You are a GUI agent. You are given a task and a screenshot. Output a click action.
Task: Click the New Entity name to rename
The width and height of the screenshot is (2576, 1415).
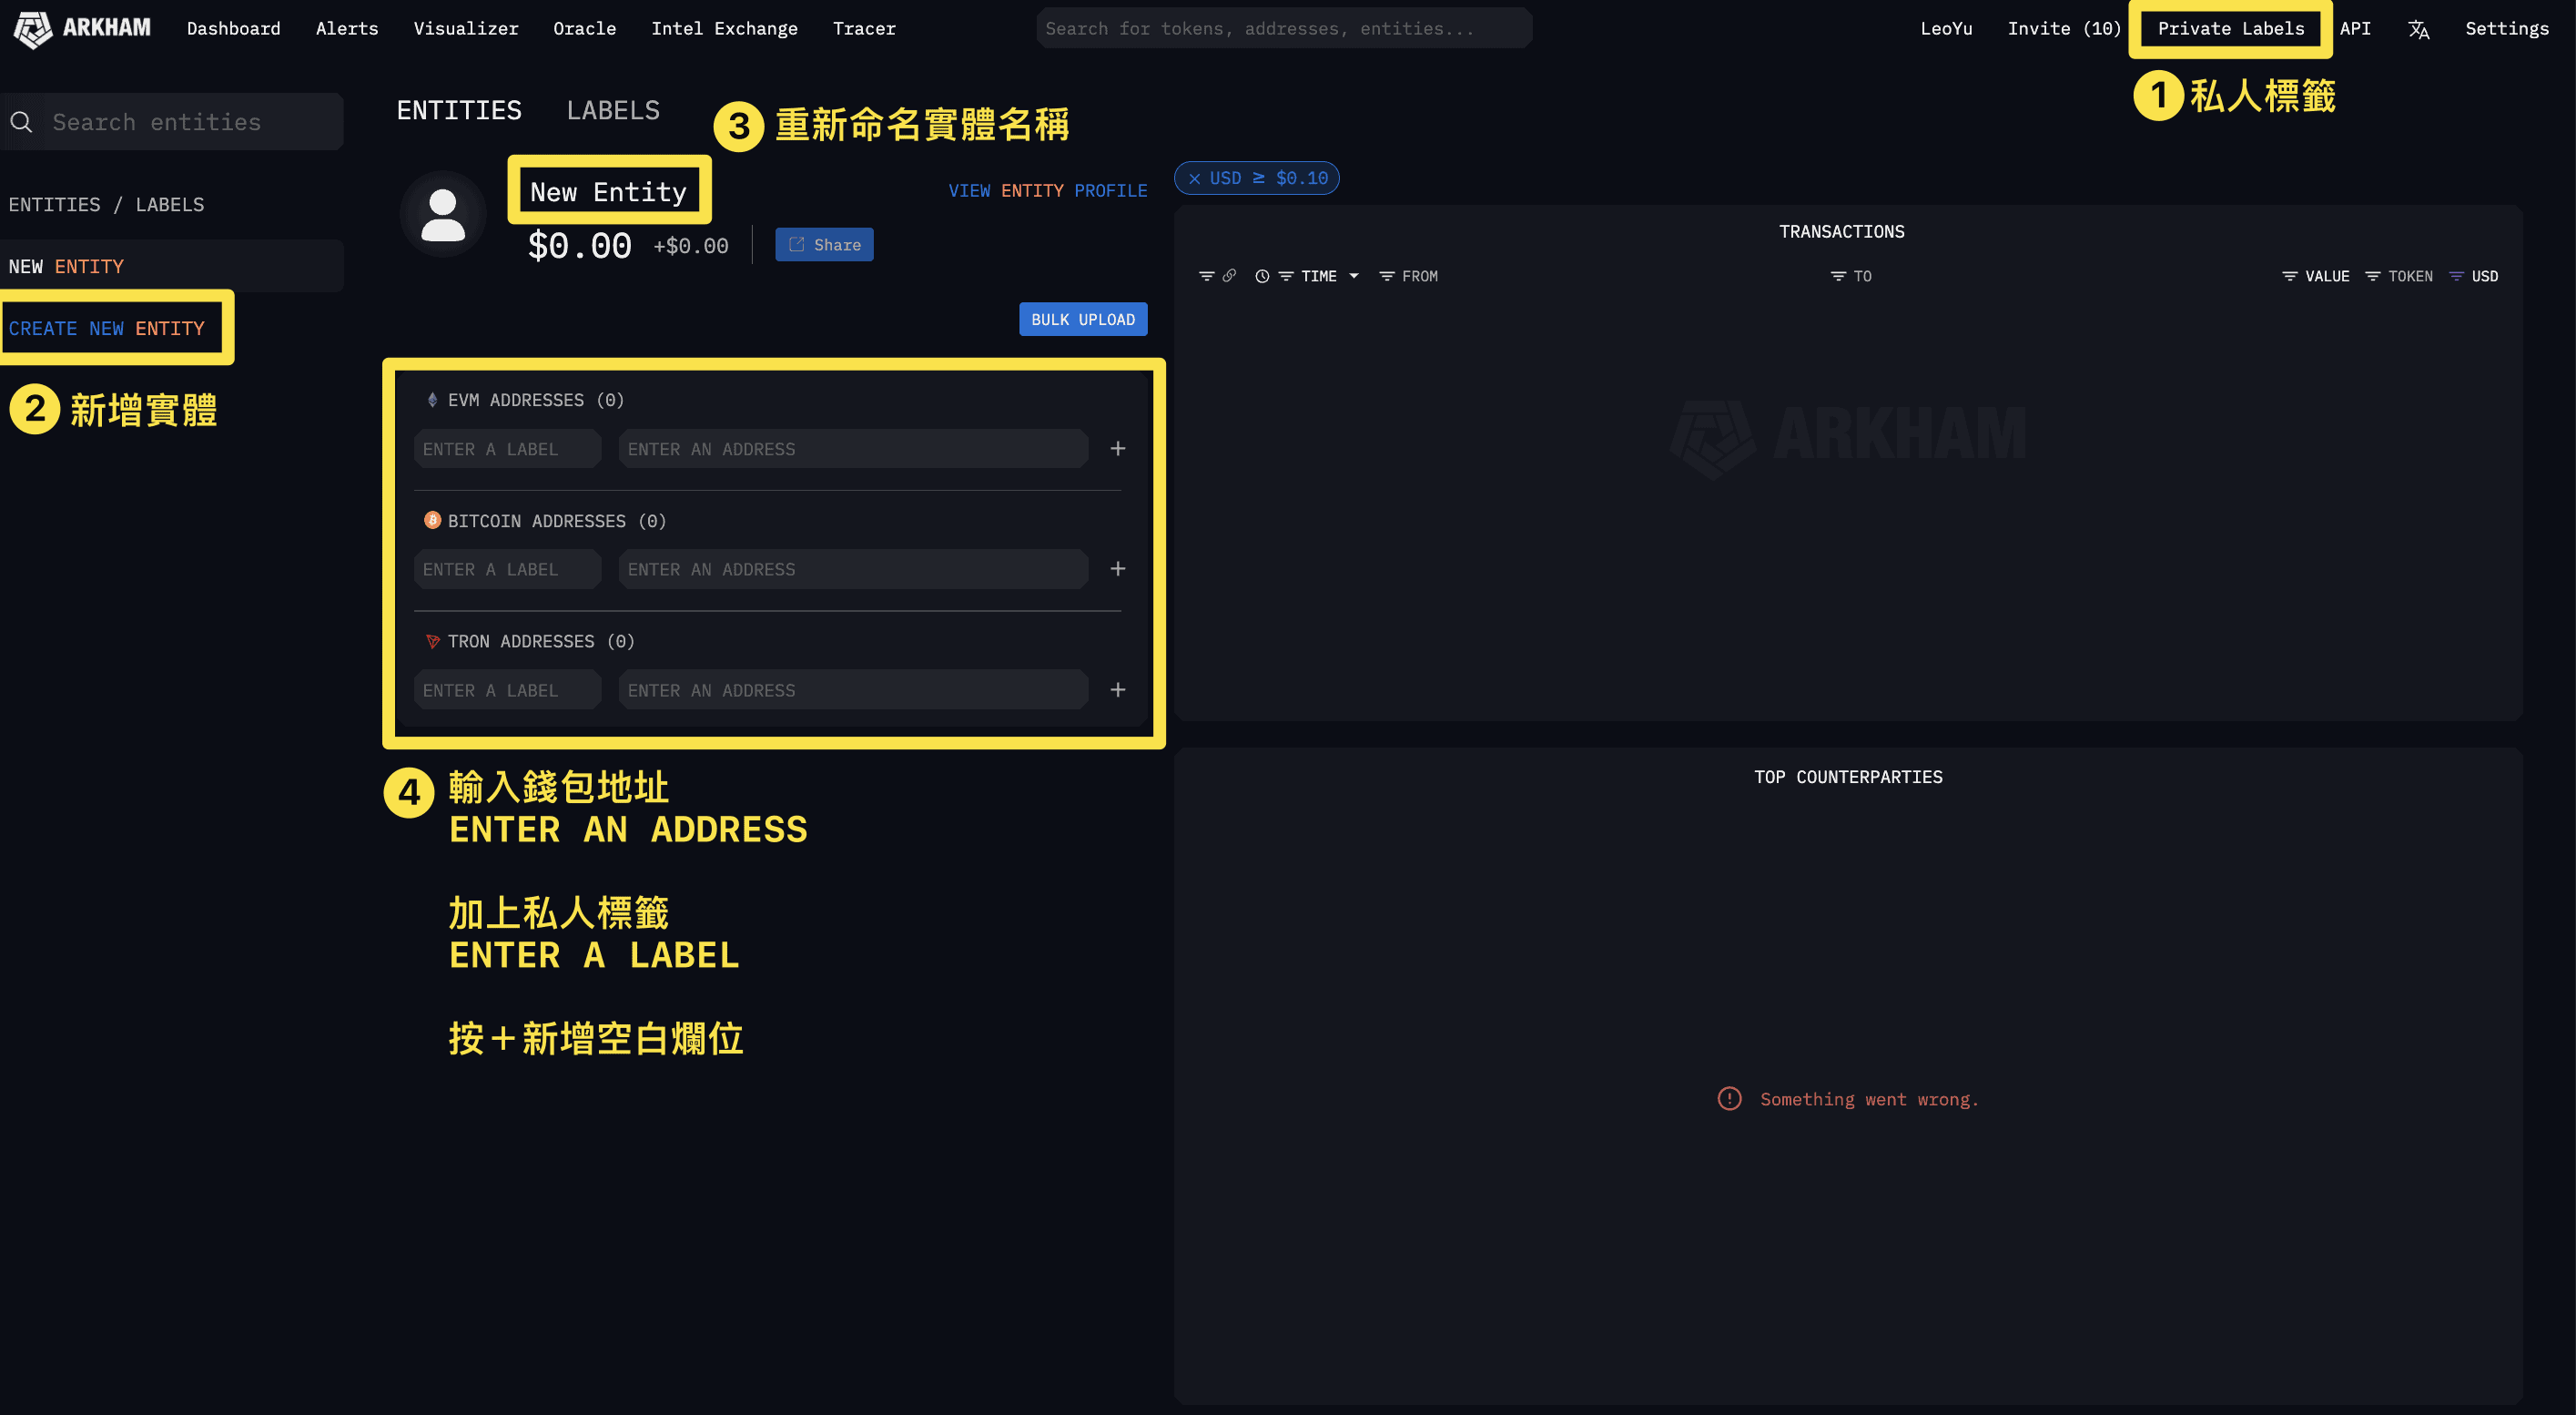tap(608, 191)
